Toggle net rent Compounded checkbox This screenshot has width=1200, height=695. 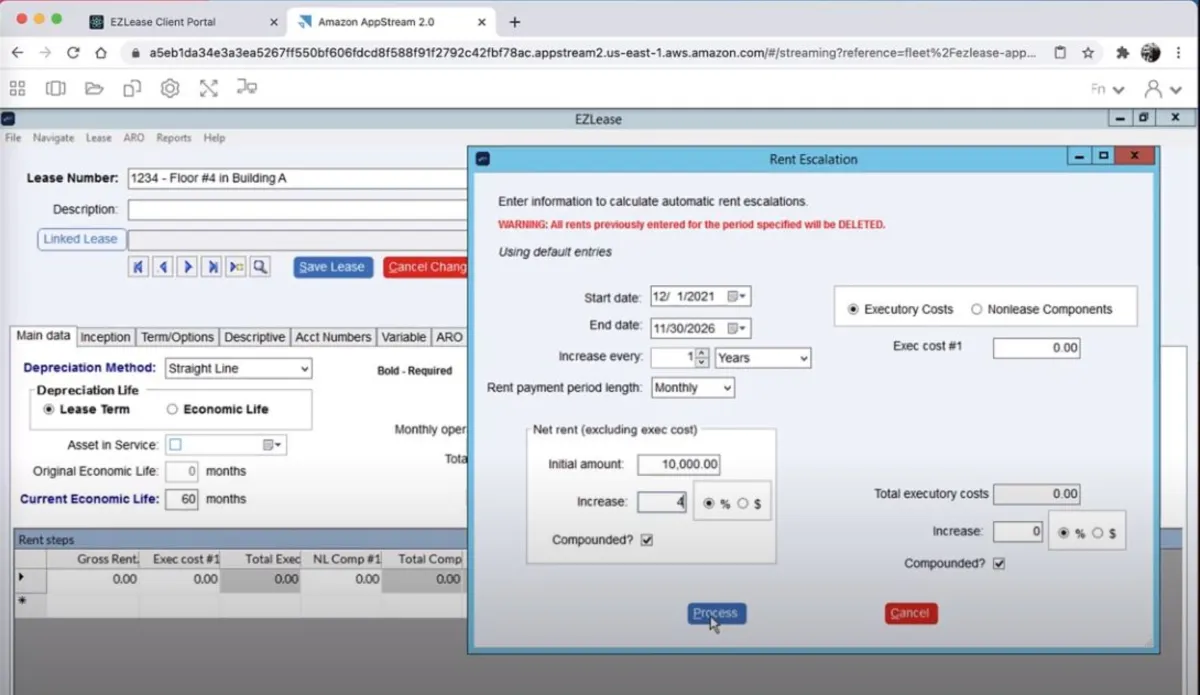click(x=647, y=540)
